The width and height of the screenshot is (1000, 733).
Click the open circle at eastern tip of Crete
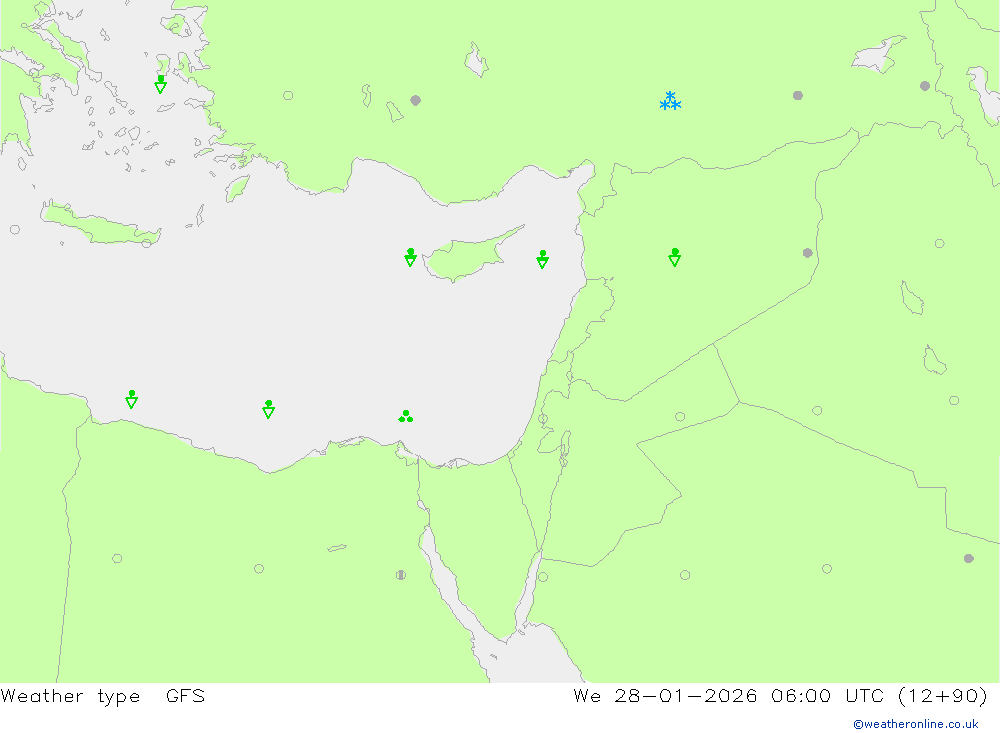coord(147,242)
